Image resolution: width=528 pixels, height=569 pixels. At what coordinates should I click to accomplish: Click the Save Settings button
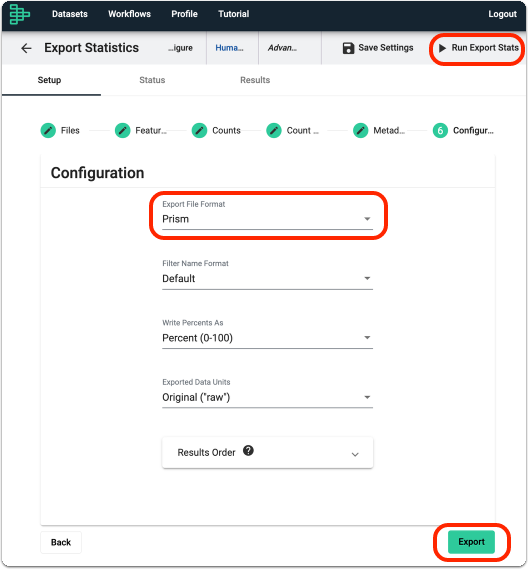pos(378,48)
